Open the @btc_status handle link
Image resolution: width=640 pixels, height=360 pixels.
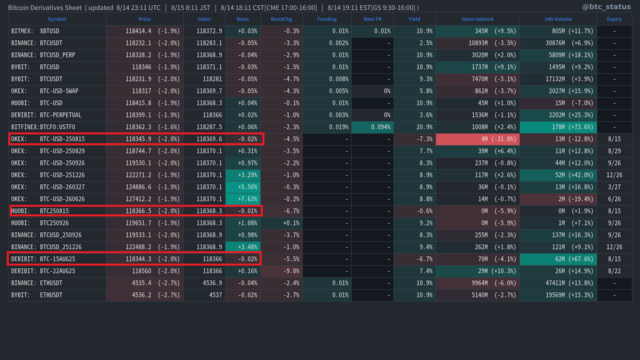coord(606,7)
